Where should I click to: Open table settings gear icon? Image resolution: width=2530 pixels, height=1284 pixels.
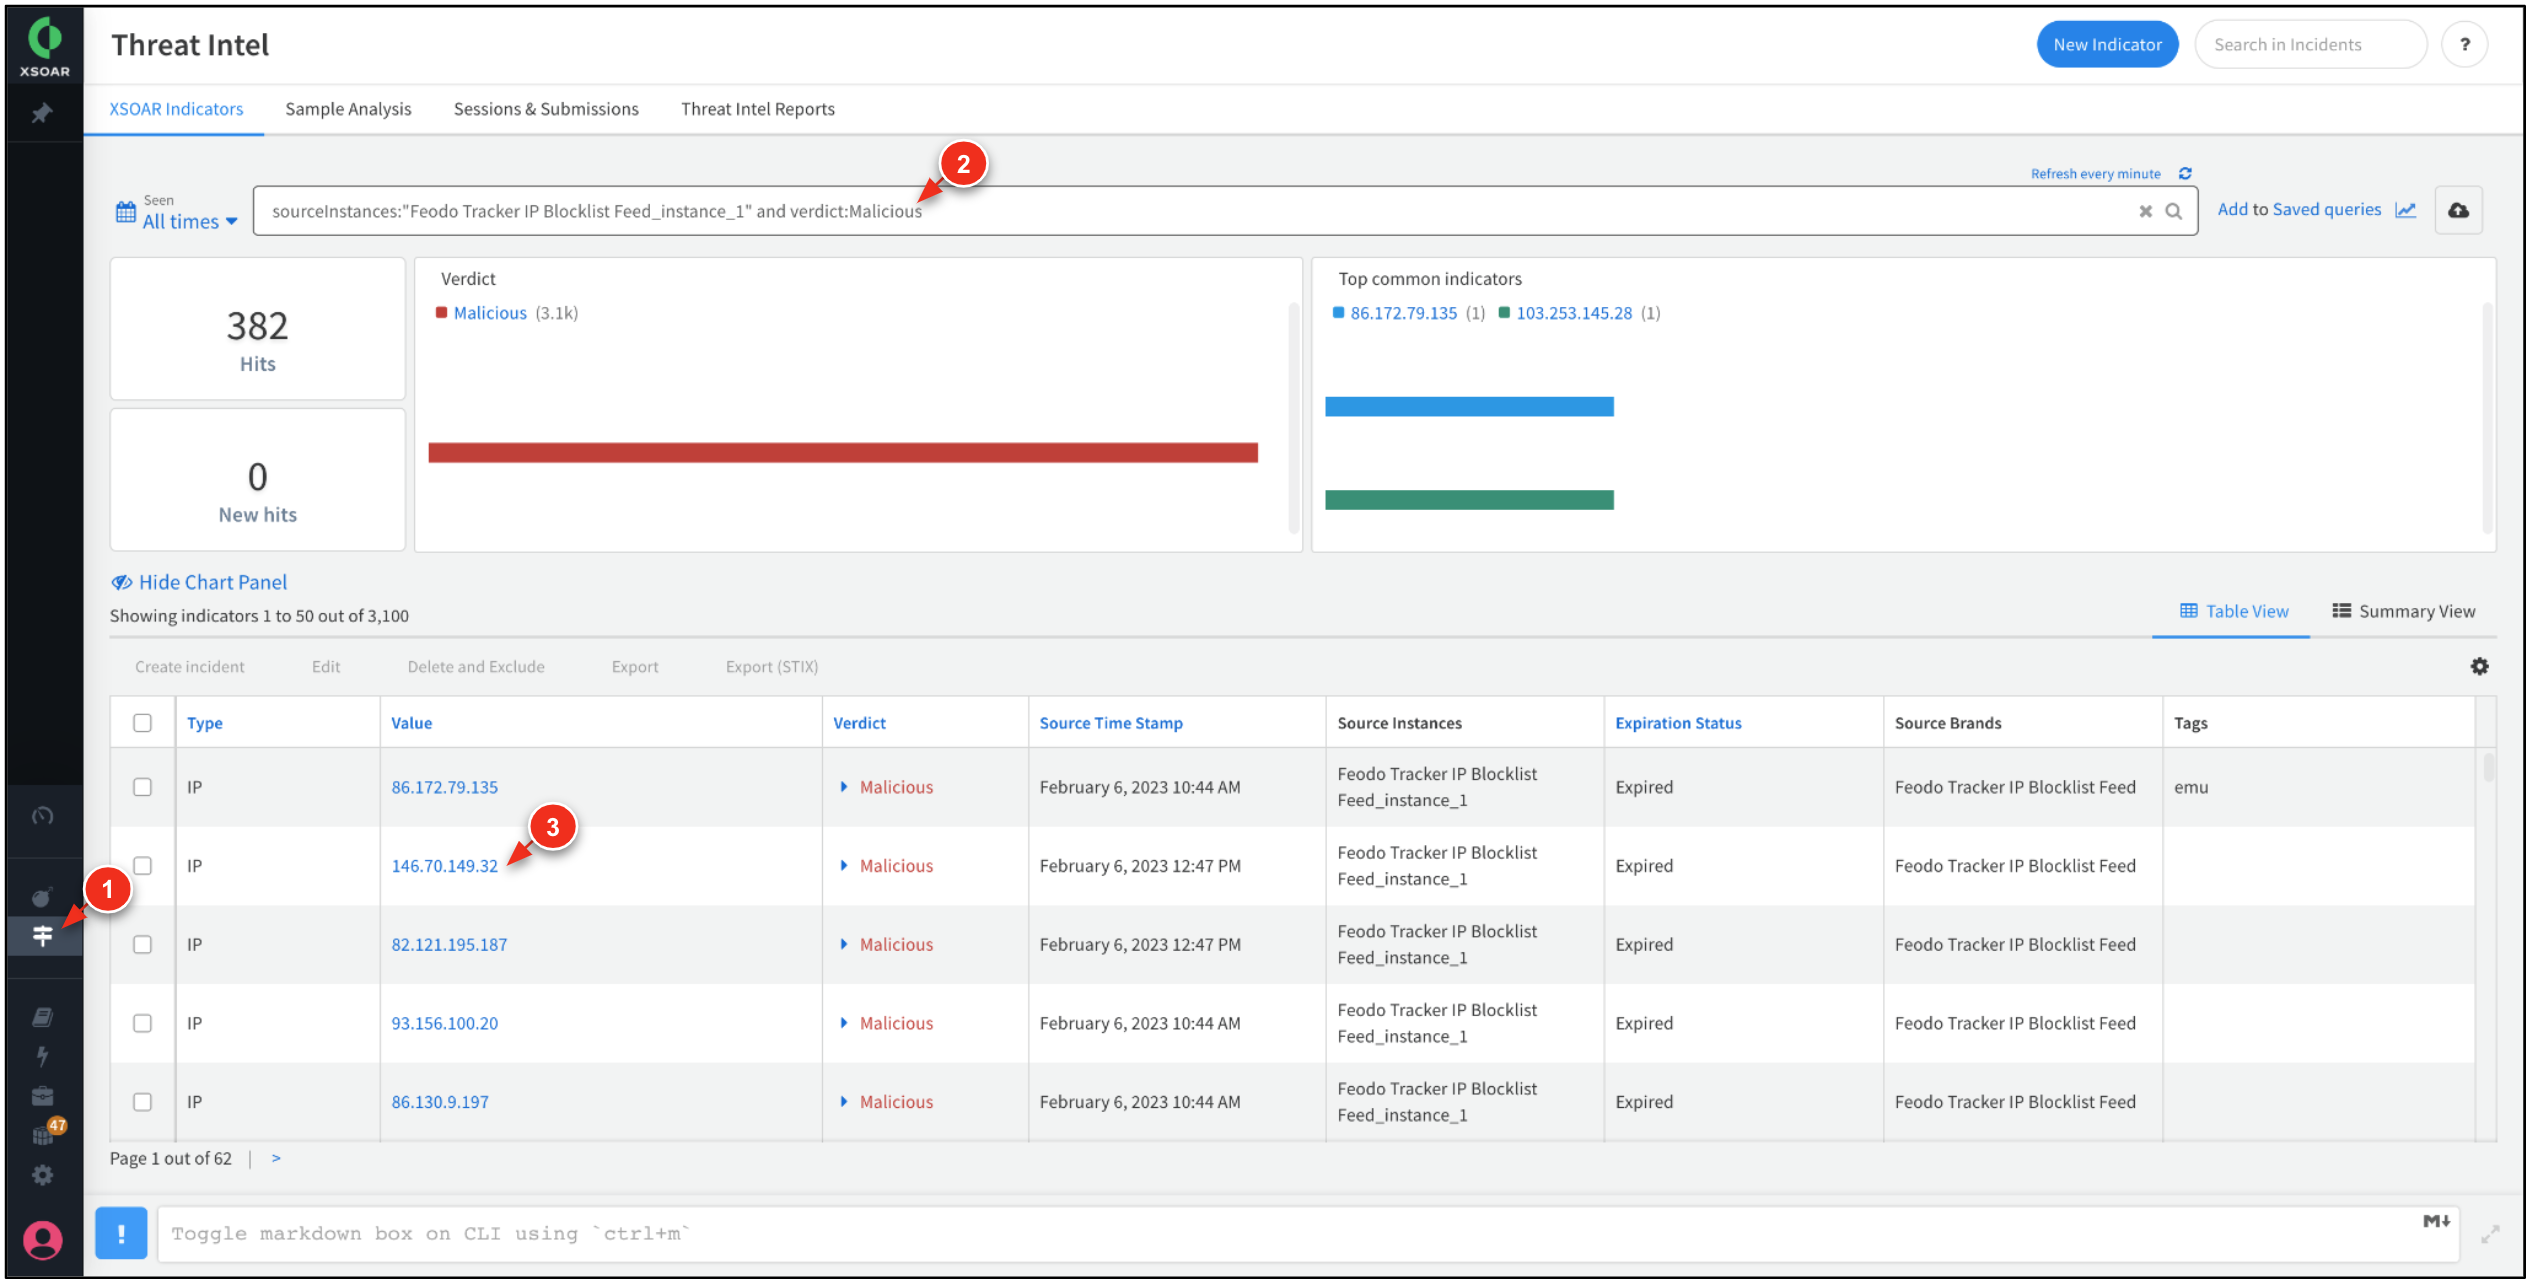[2479, 667]
